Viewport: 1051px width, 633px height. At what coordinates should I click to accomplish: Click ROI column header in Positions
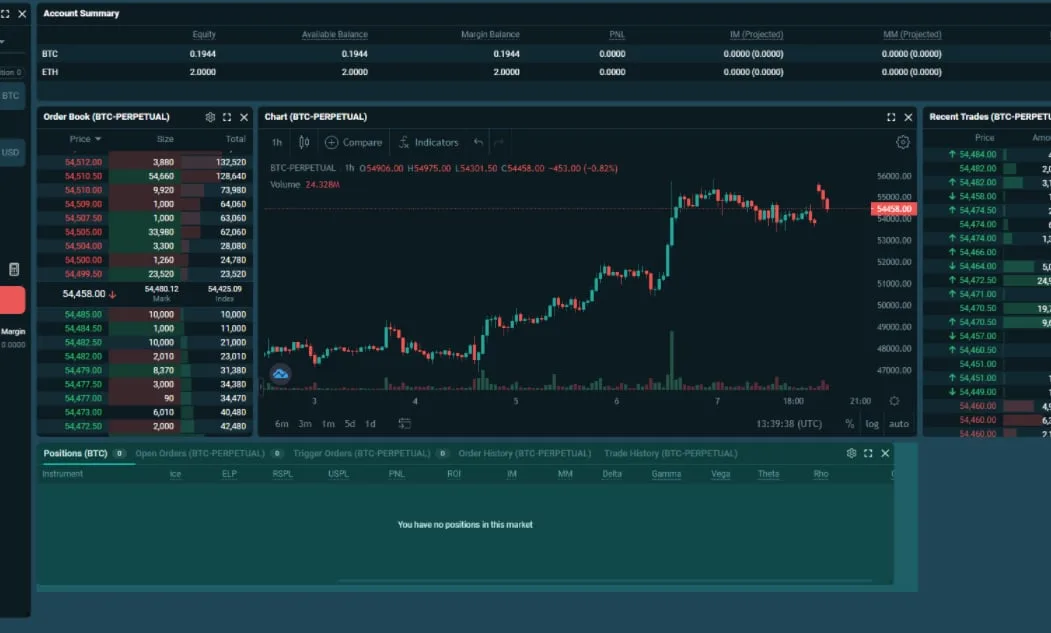454,474
